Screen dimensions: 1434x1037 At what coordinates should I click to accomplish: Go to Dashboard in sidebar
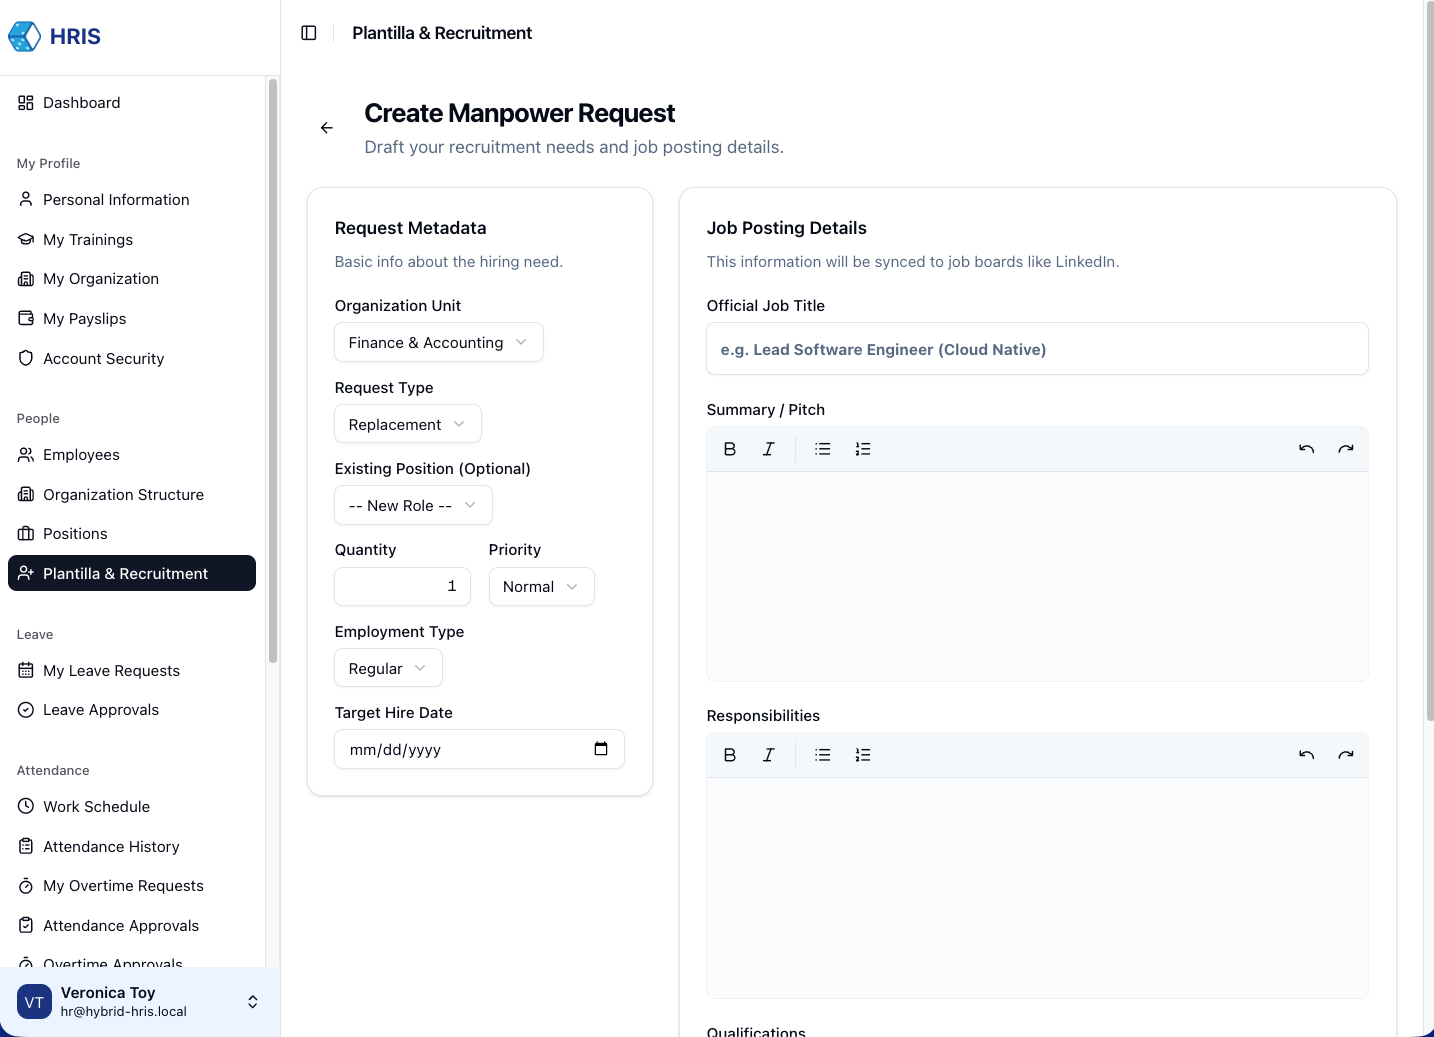coord(81,103)
